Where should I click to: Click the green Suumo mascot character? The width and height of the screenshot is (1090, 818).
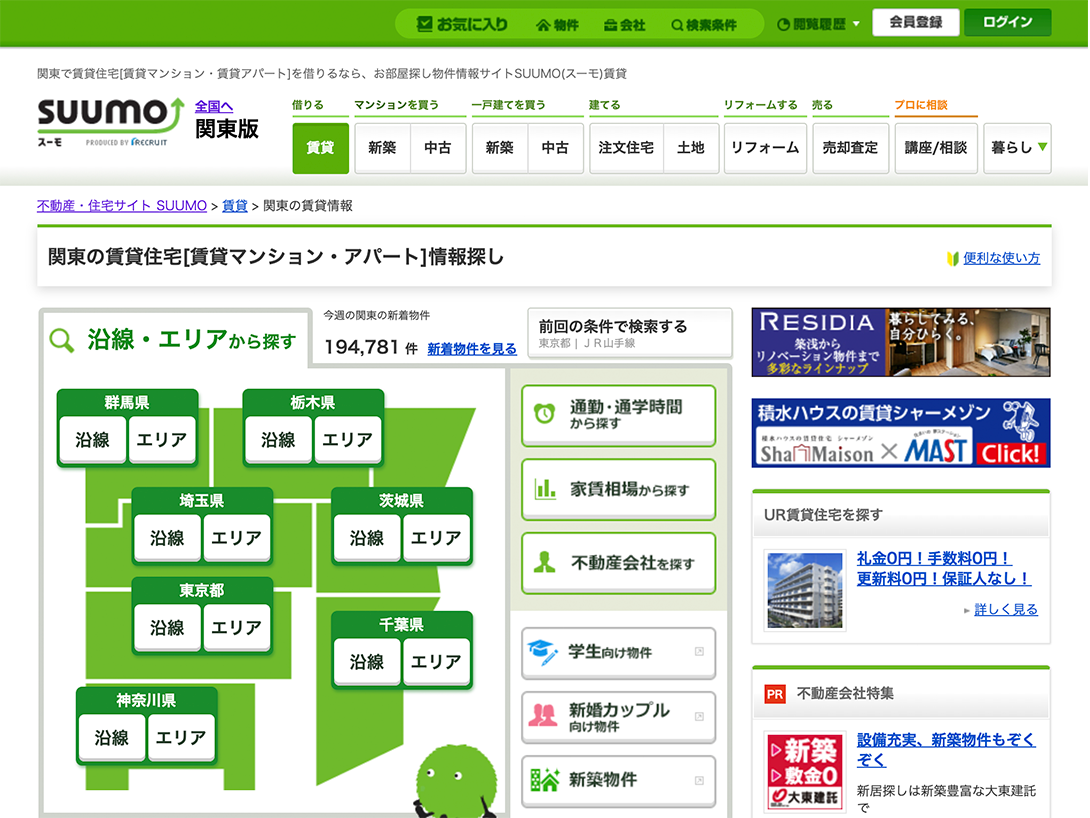click(x=456, y=783)
